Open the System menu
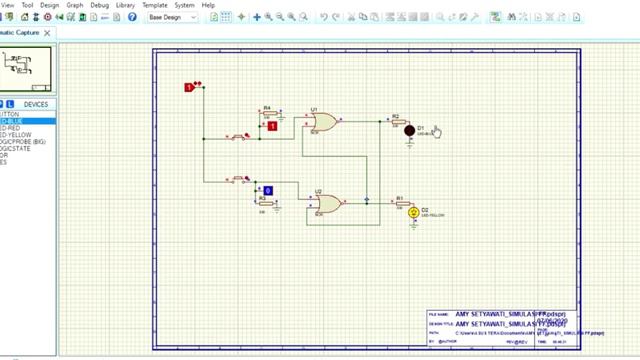640x360 pixels. coord(184,5)
